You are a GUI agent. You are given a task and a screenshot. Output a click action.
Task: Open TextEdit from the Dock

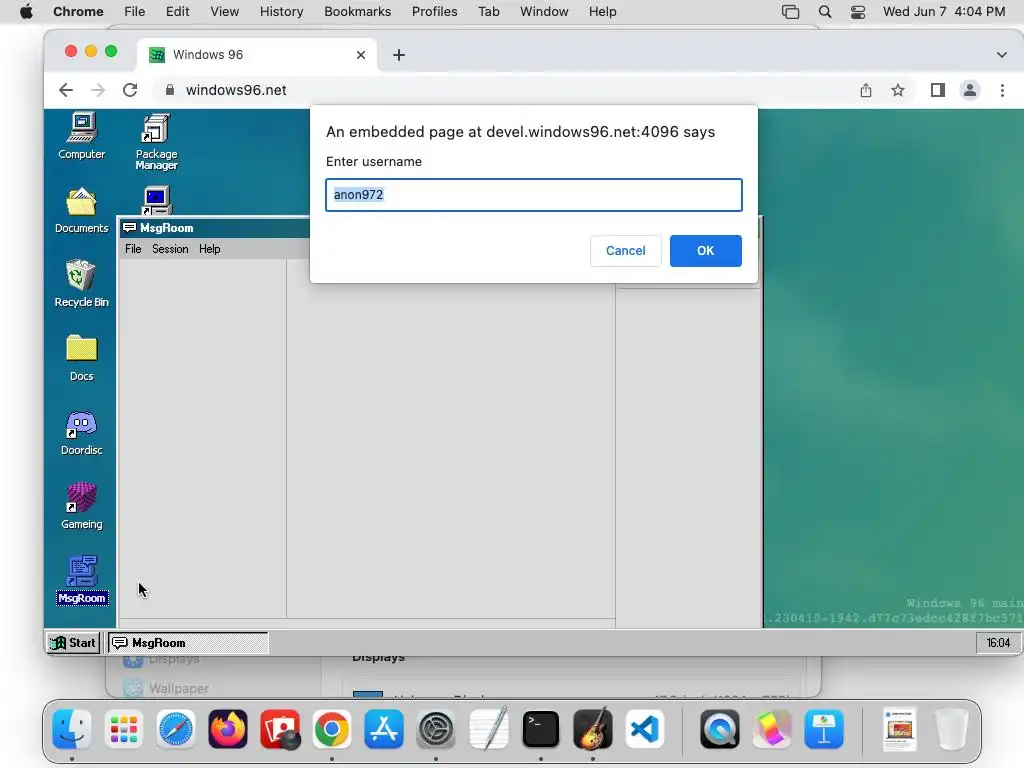pyautogui.click(x=488, y=729)
